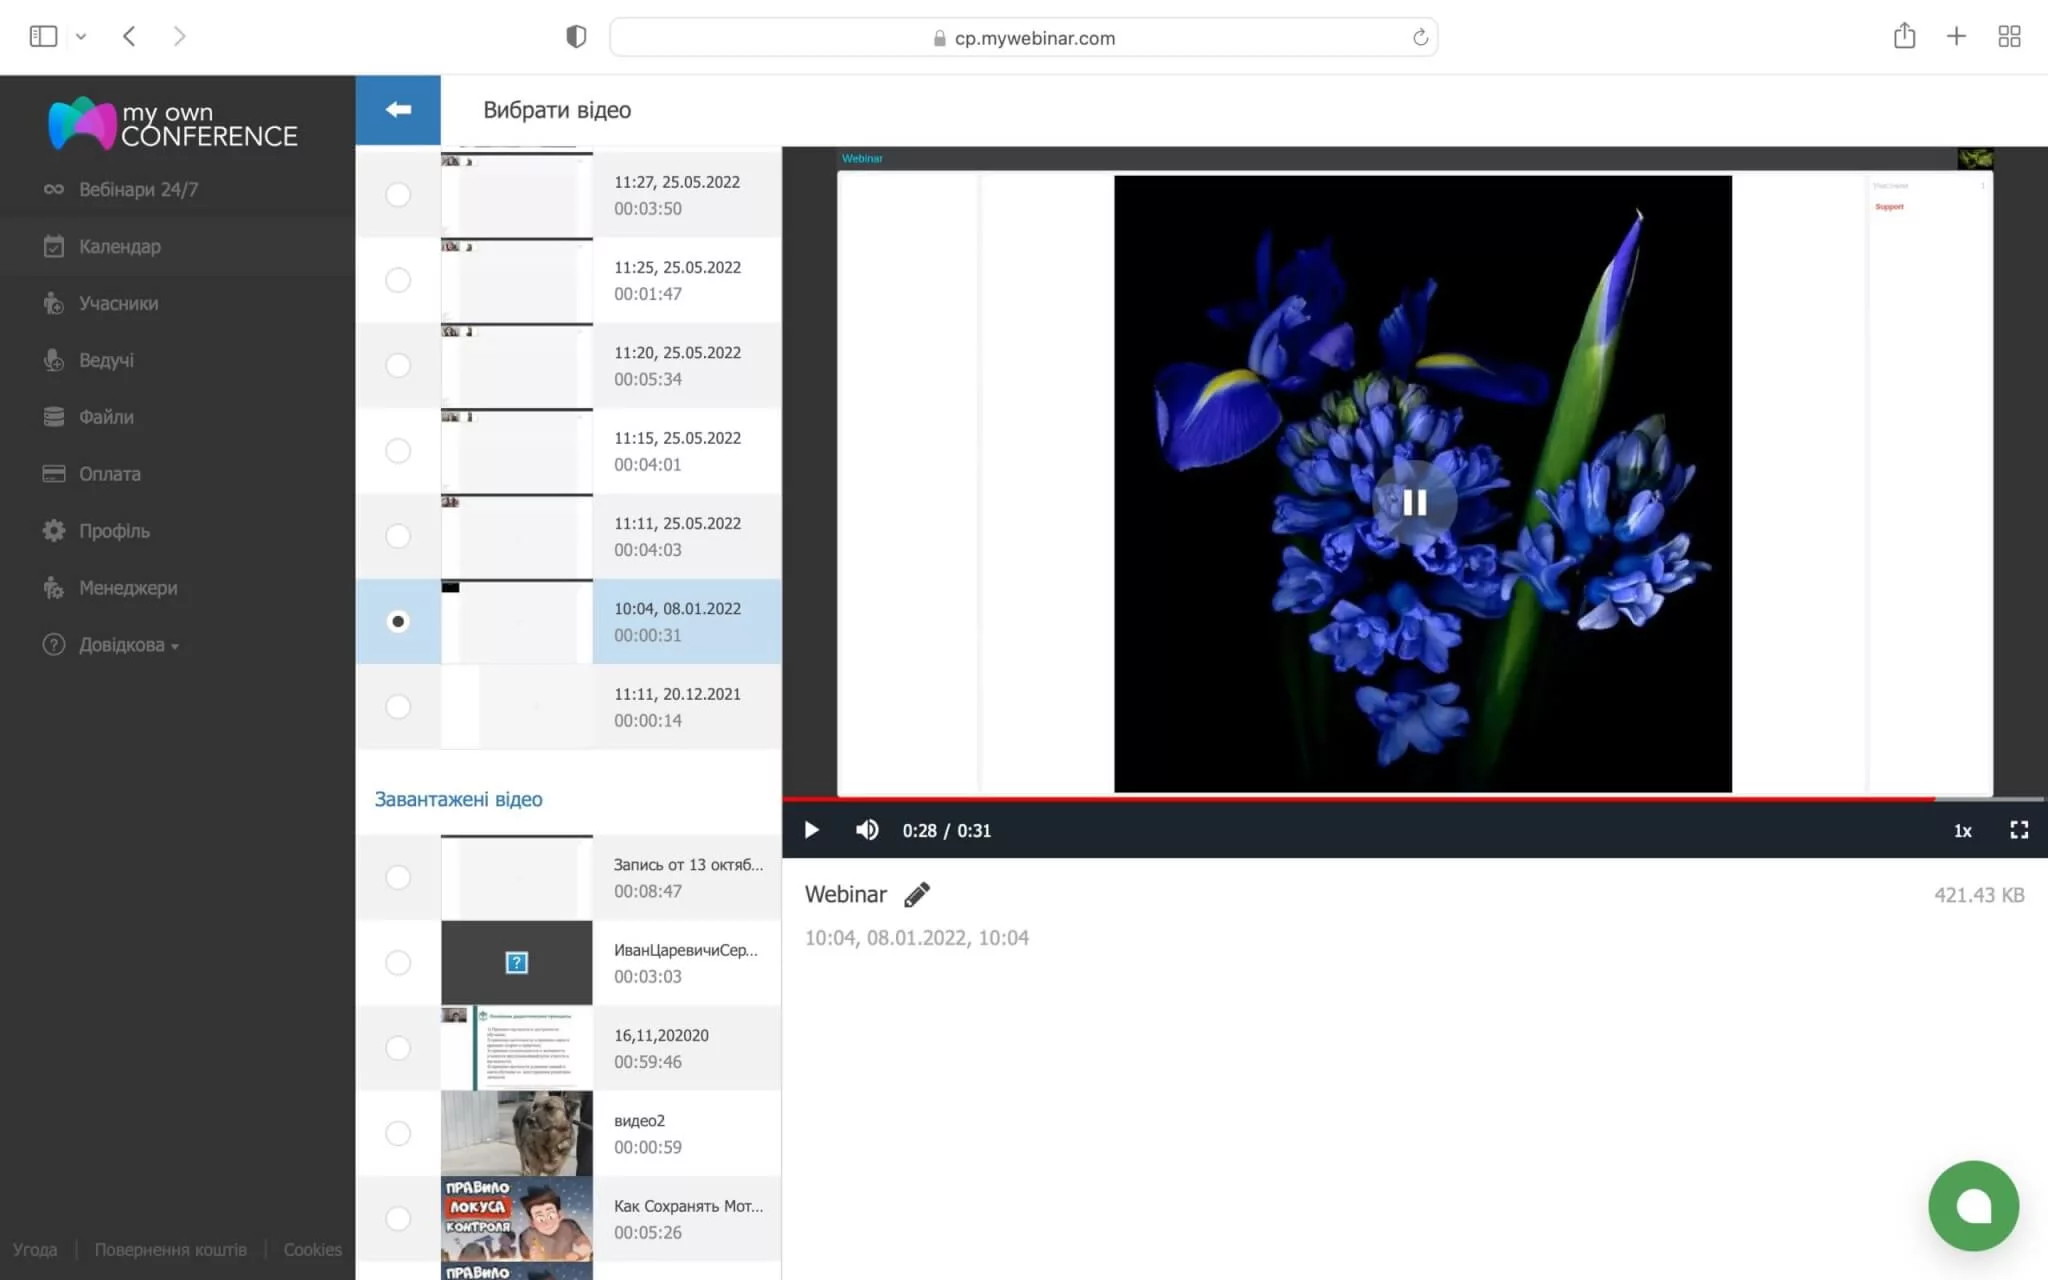The height and width of the screenshot is (1280, 2048).
Task: Select the 11:27, 25.05.2022 recording radio button
Action: 398,195
